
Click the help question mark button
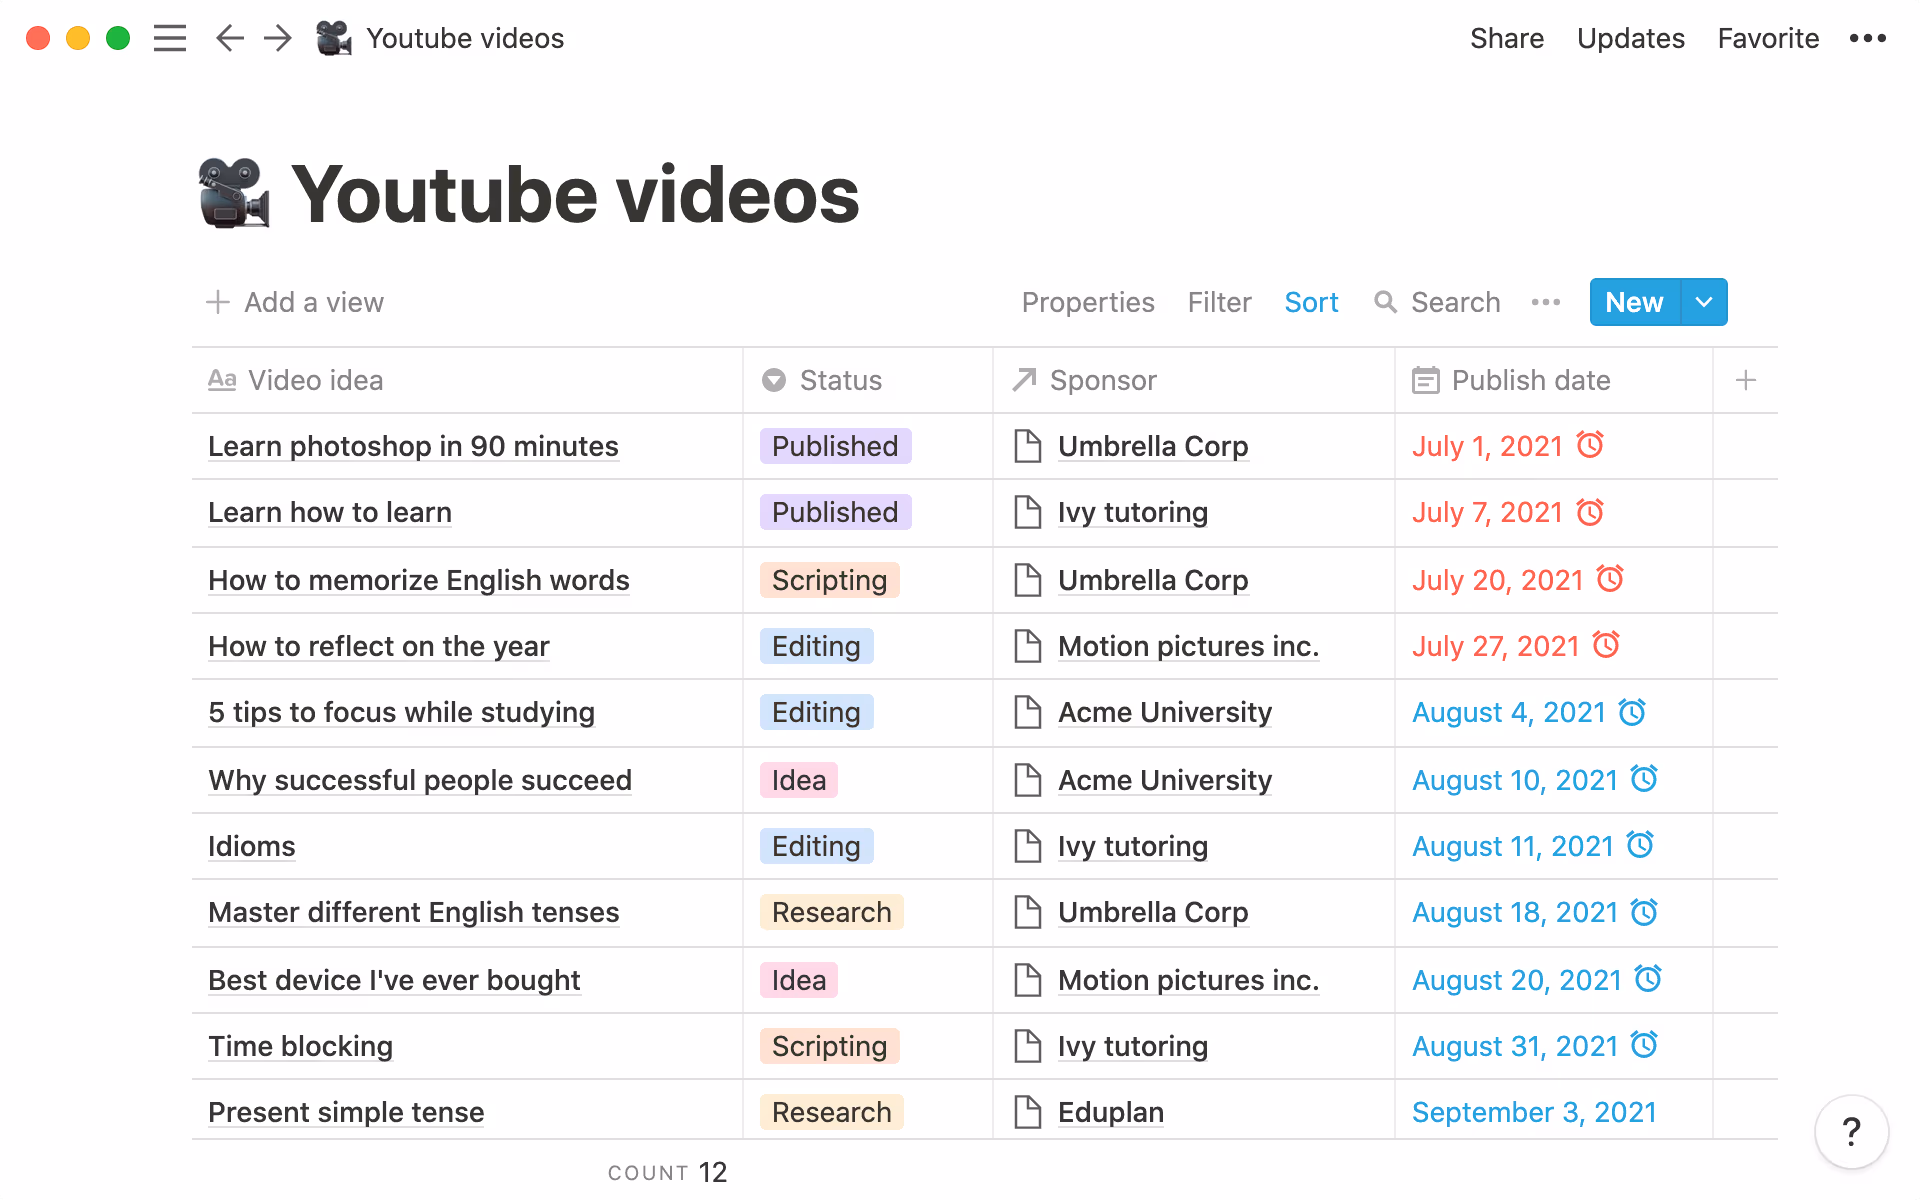1850,1131
